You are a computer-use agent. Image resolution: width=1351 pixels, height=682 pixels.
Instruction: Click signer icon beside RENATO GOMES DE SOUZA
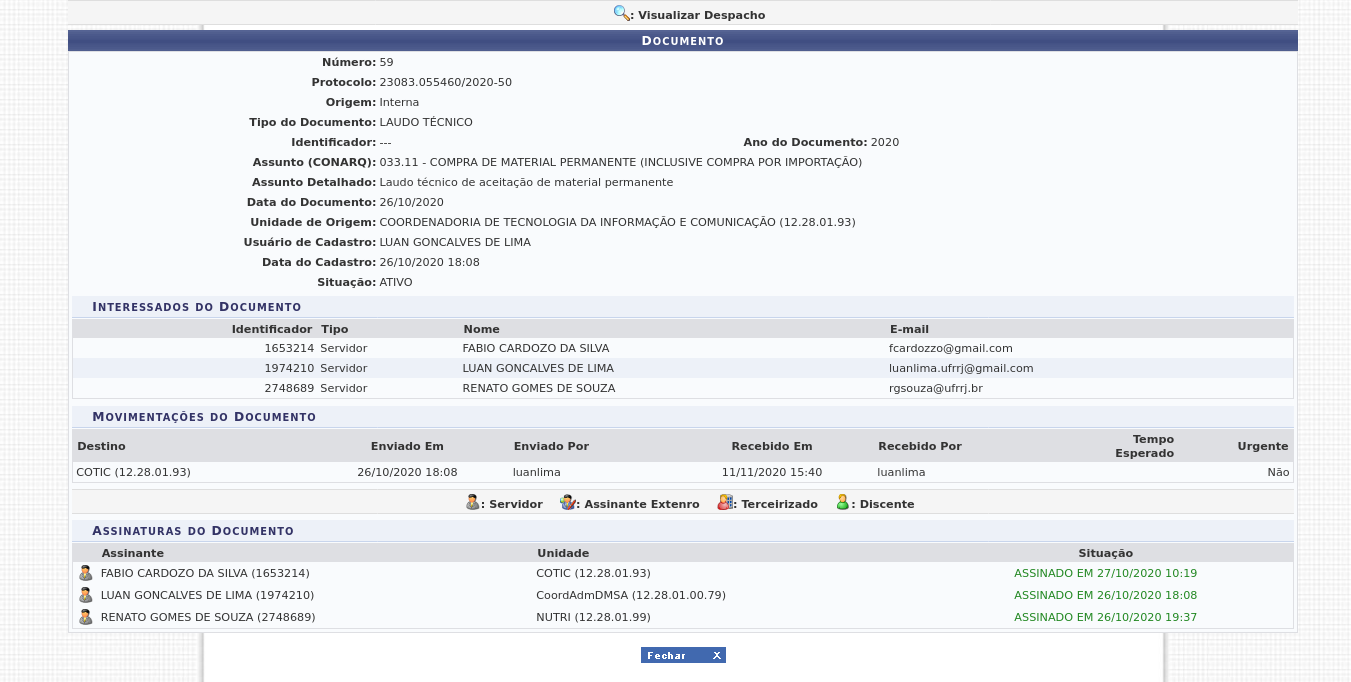click(86, 618)
